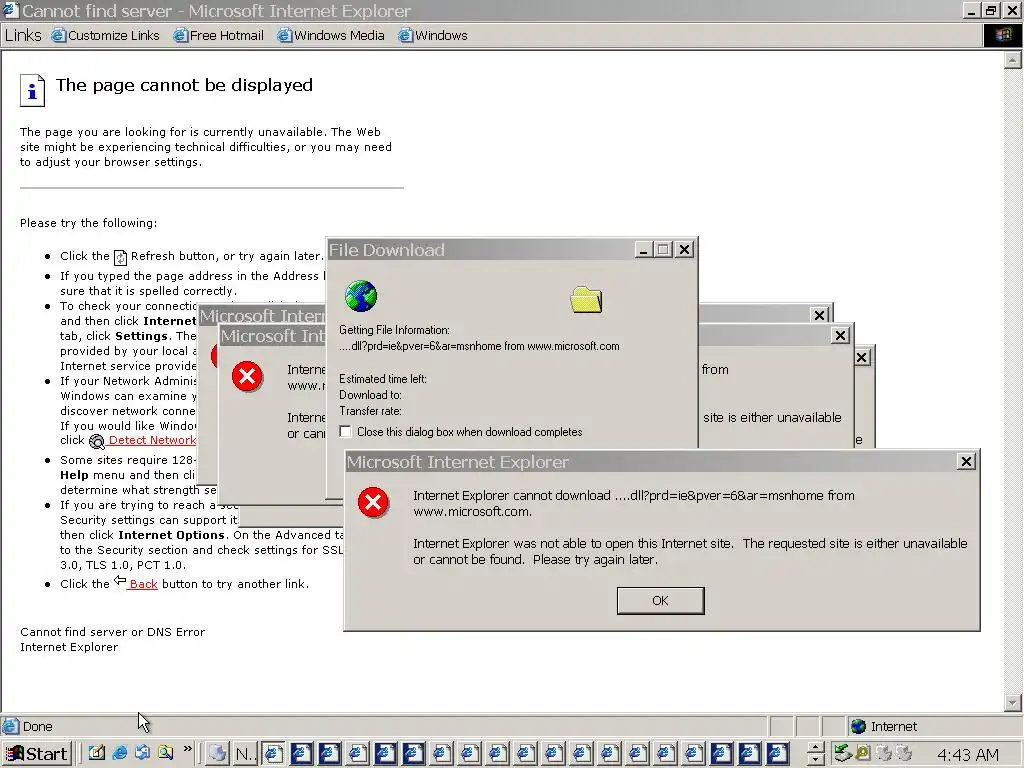1024x768 pixels.
Task: Enable 'Close this dialog box when download completes'
Action: coord(345,432)
